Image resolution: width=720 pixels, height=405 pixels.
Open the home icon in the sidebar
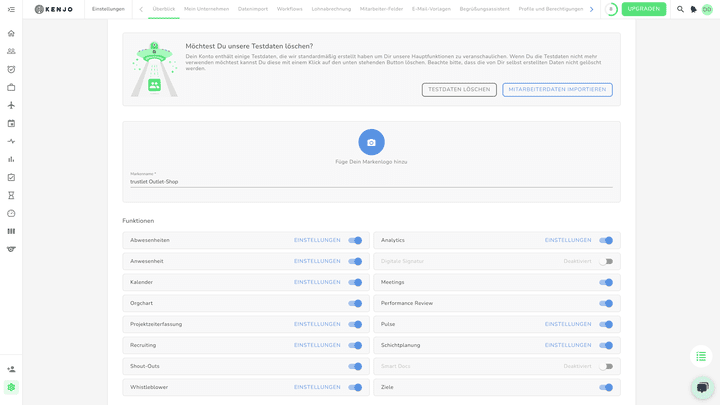click(x=11, y=33)
